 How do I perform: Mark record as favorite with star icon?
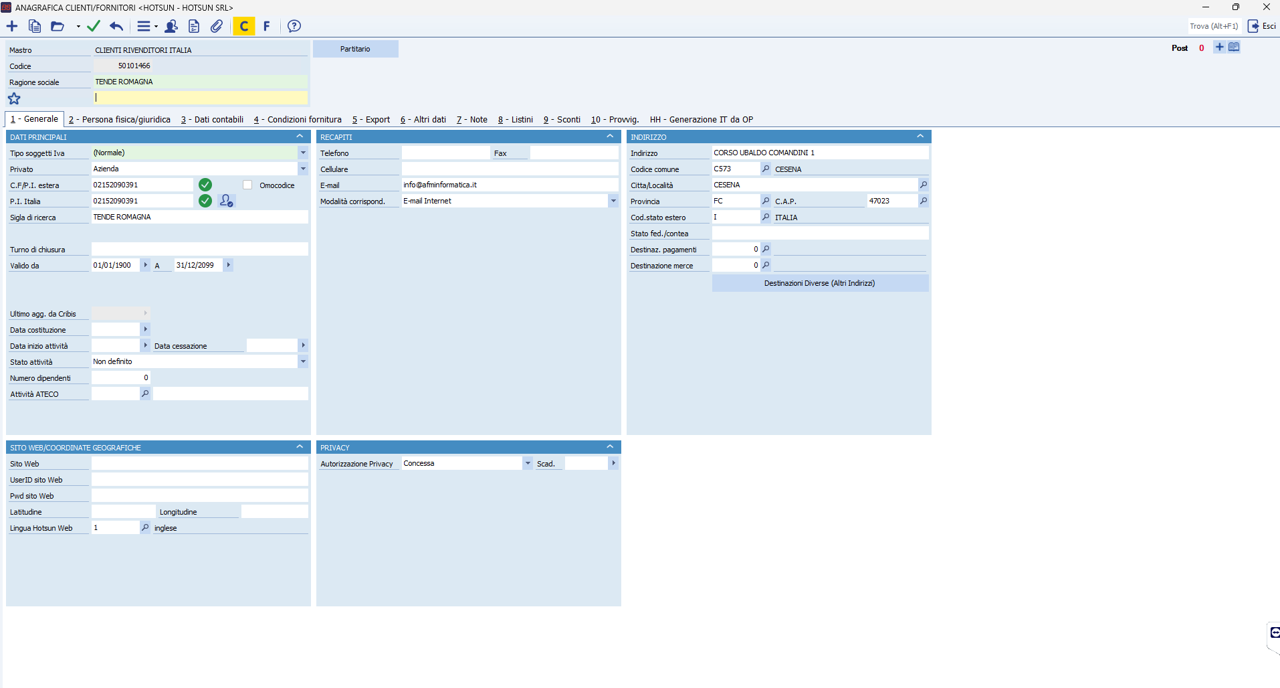coord(14,98)
